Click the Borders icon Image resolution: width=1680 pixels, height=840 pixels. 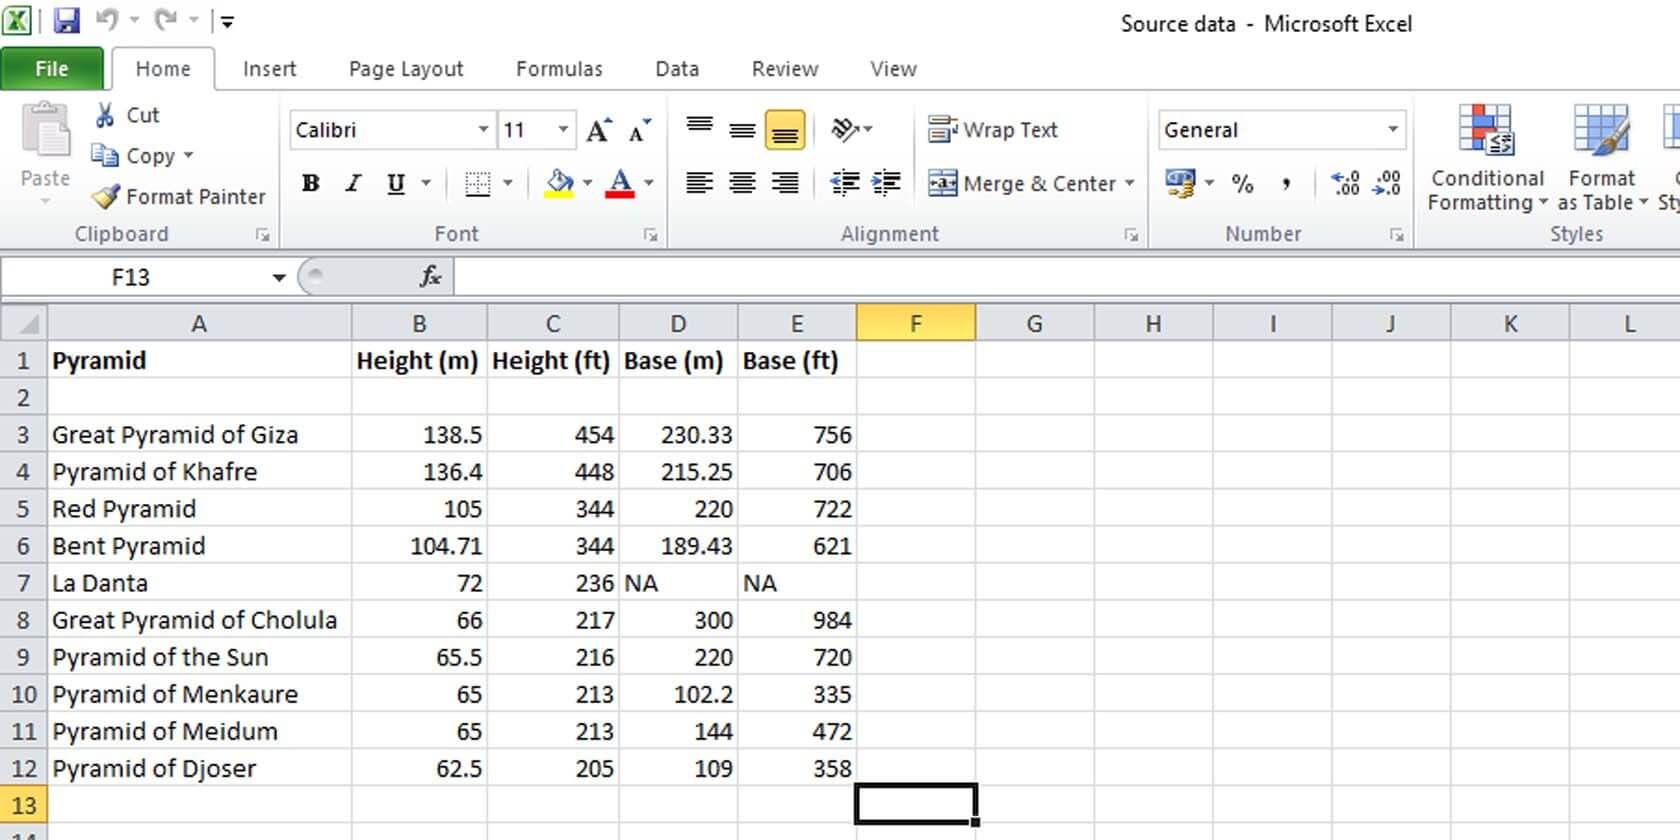[x=478, y=183]
